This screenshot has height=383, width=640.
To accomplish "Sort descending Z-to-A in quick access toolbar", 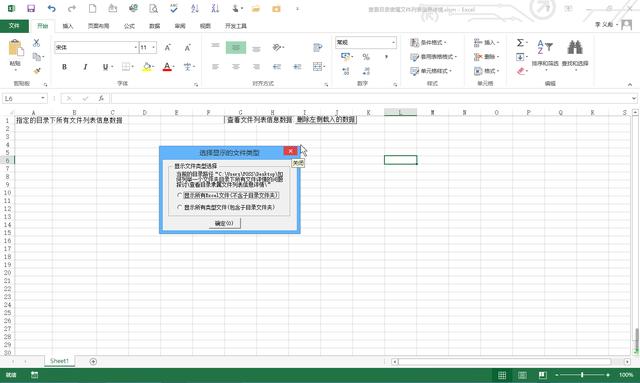I will click(x=215, y=9).
